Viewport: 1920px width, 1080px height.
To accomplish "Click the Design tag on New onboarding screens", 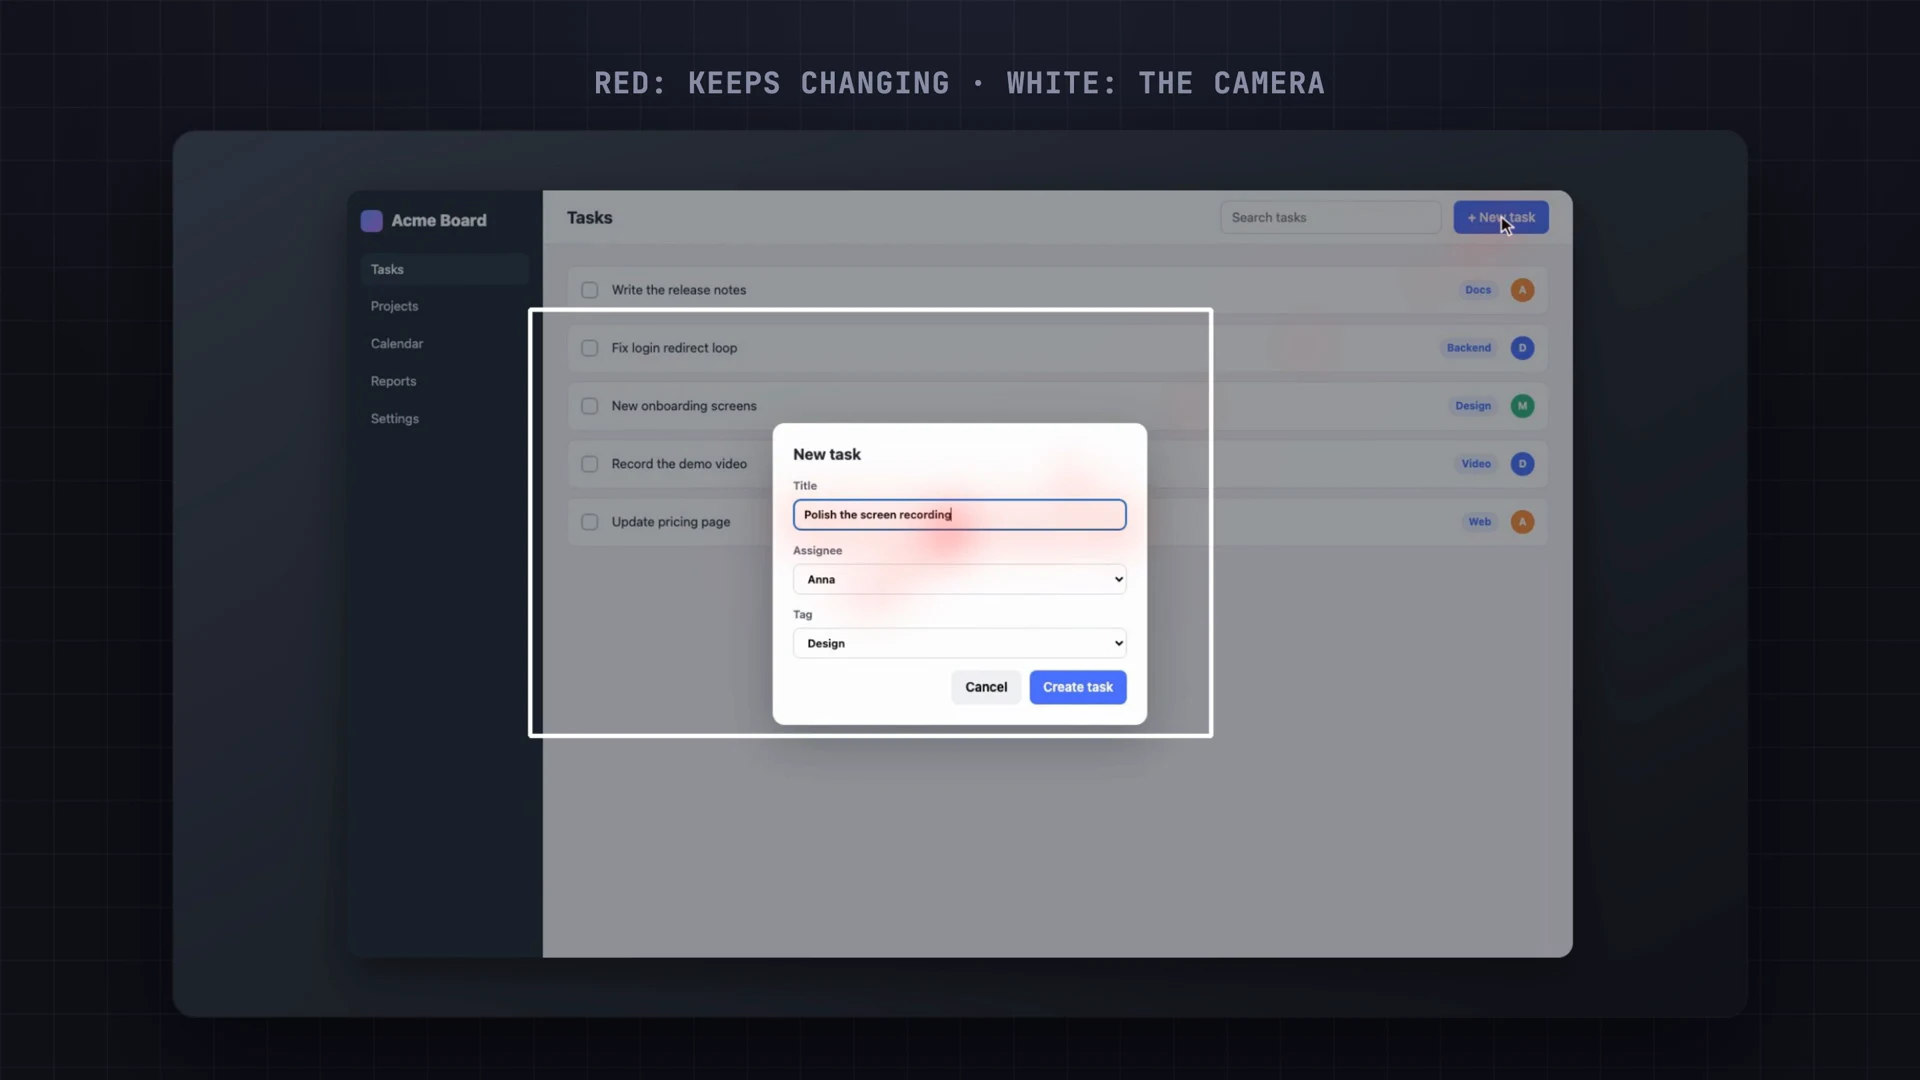I will [x=1473, y=406].
